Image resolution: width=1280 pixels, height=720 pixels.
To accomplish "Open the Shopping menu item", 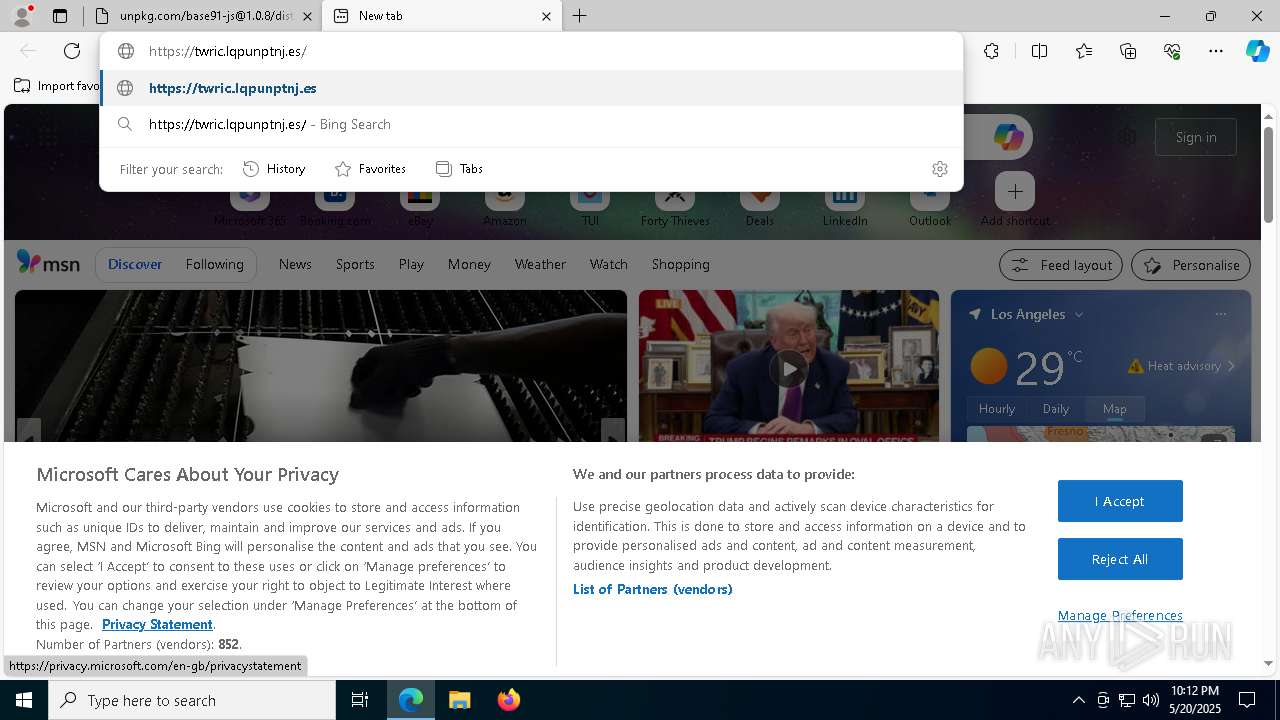I will (x=681, y=264).
